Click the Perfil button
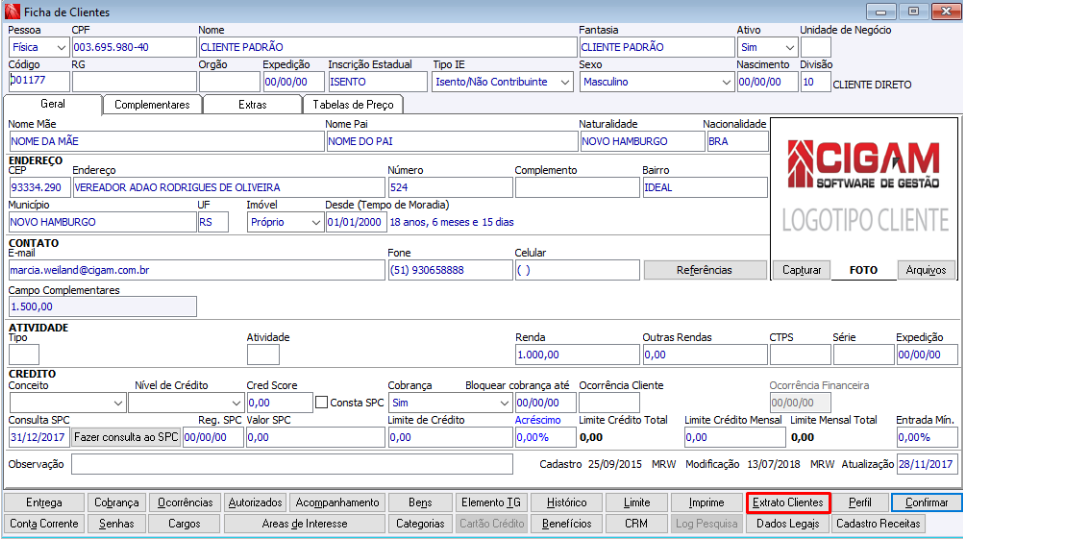Screen dimensions: 1080x539 point(860,503)
